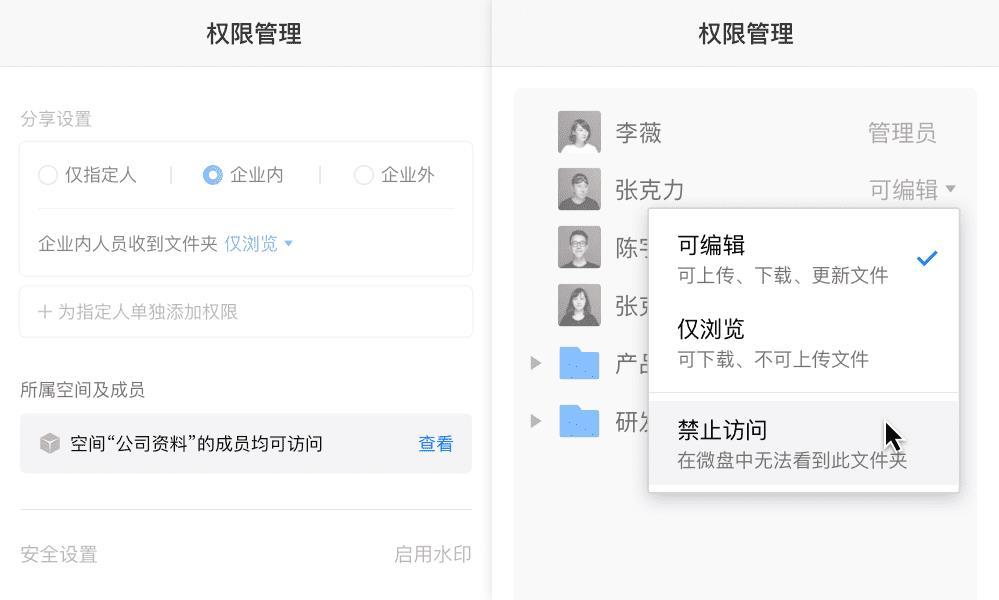Viewport: 999px width, 600px height.
Task: Click the 产 folder icon
Action: [579, 363]
